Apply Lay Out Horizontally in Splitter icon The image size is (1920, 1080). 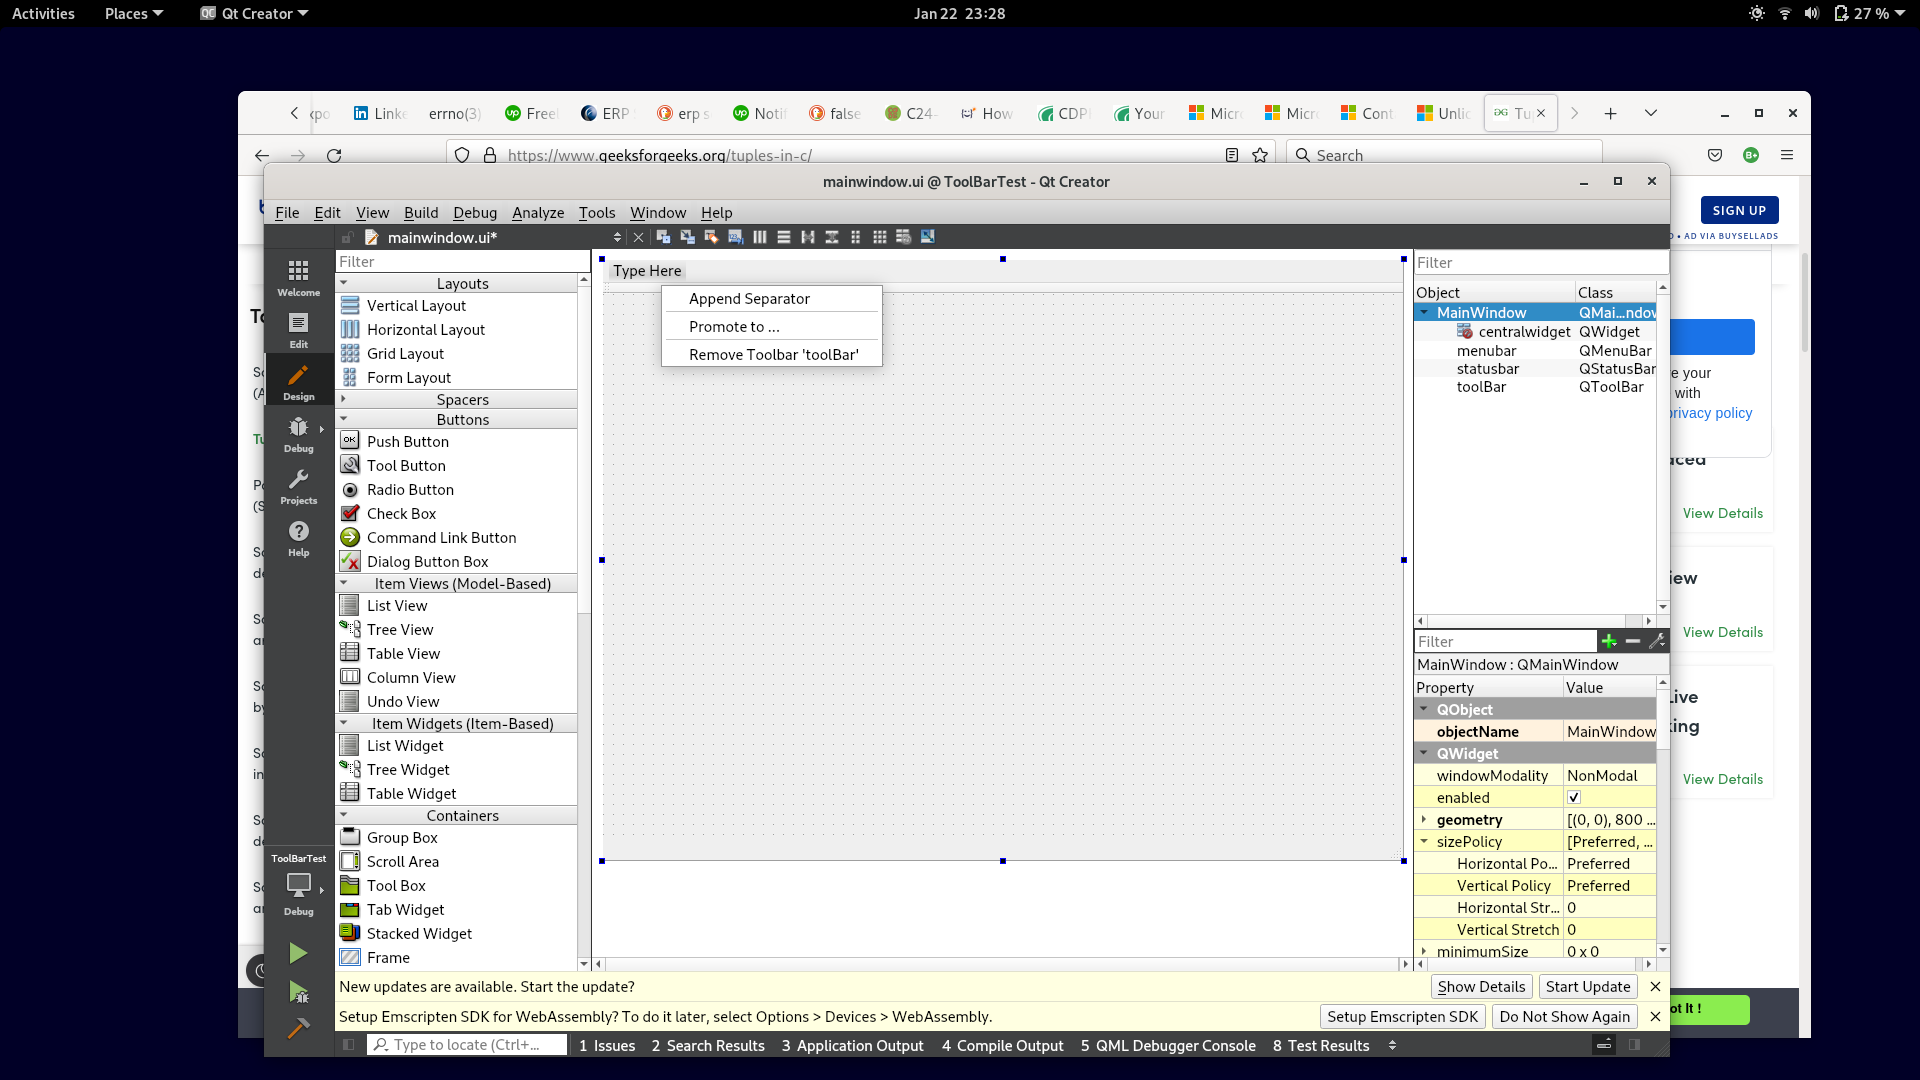pyautogui.click(x=807, y=237)
